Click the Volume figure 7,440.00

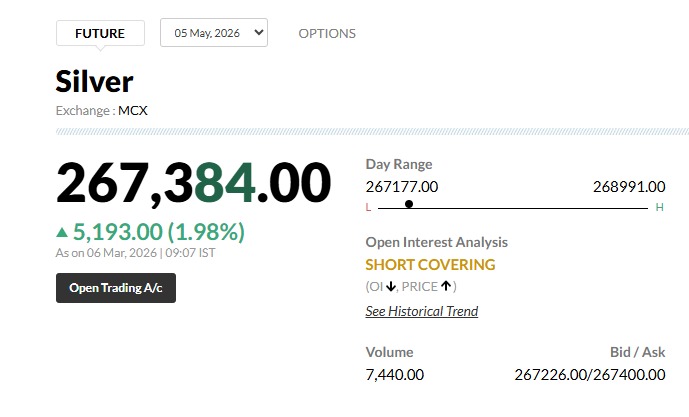(x=395, y=374)
